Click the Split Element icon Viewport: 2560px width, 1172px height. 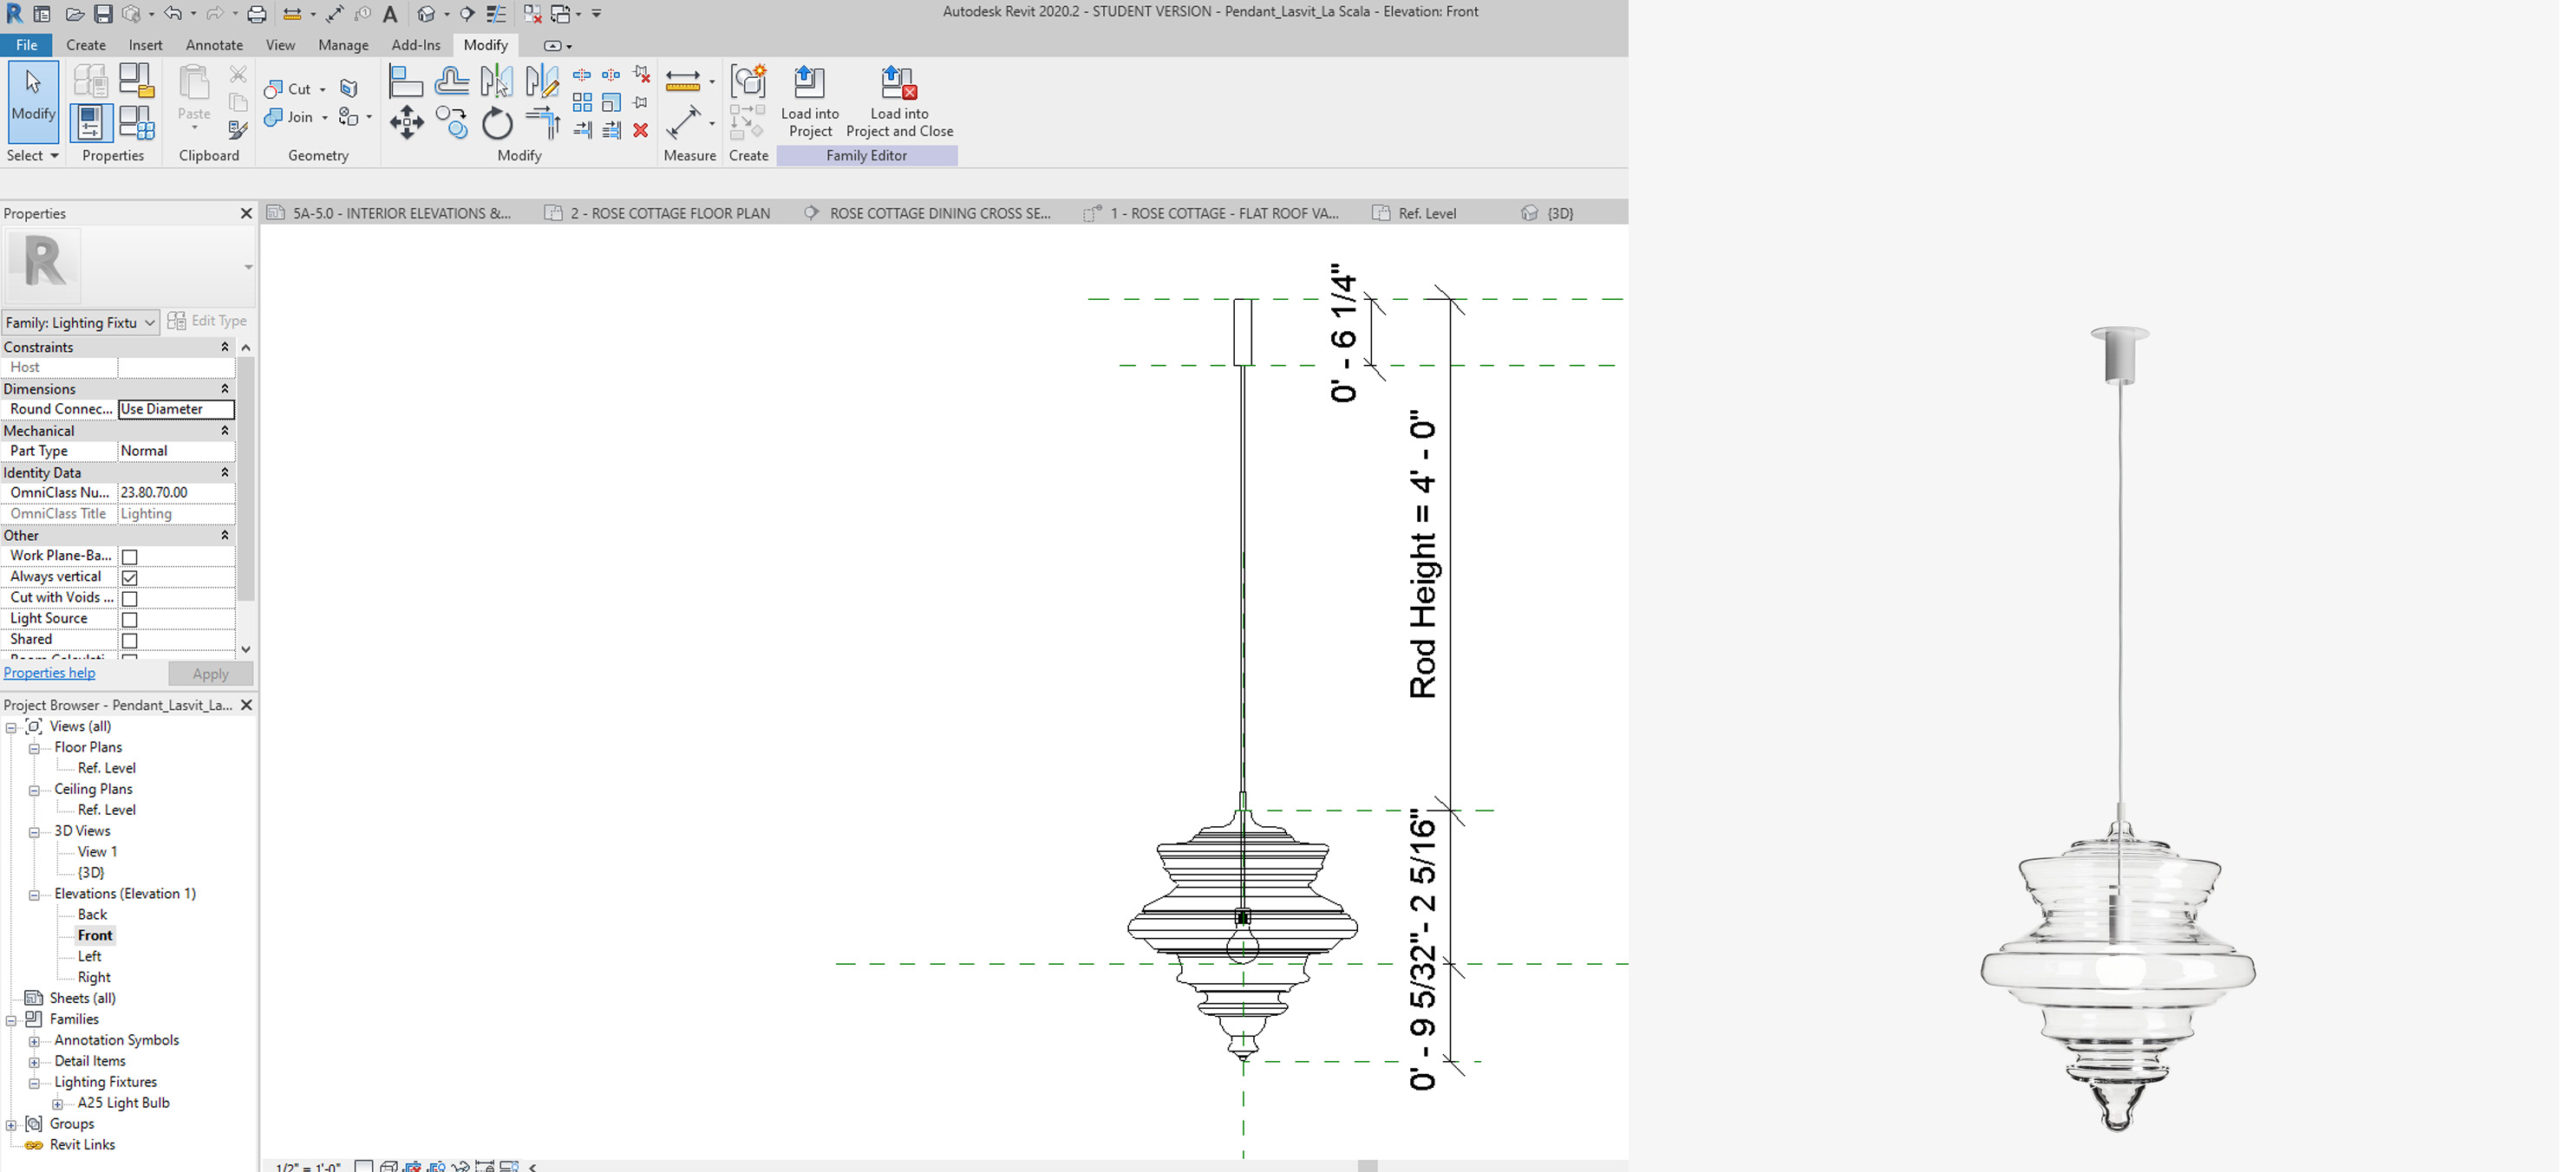tap(581, 75)
